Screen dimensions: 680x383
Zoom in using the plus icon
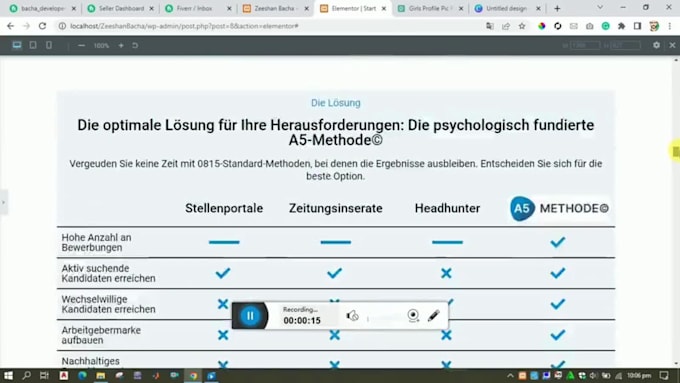(x=121, y=45)
